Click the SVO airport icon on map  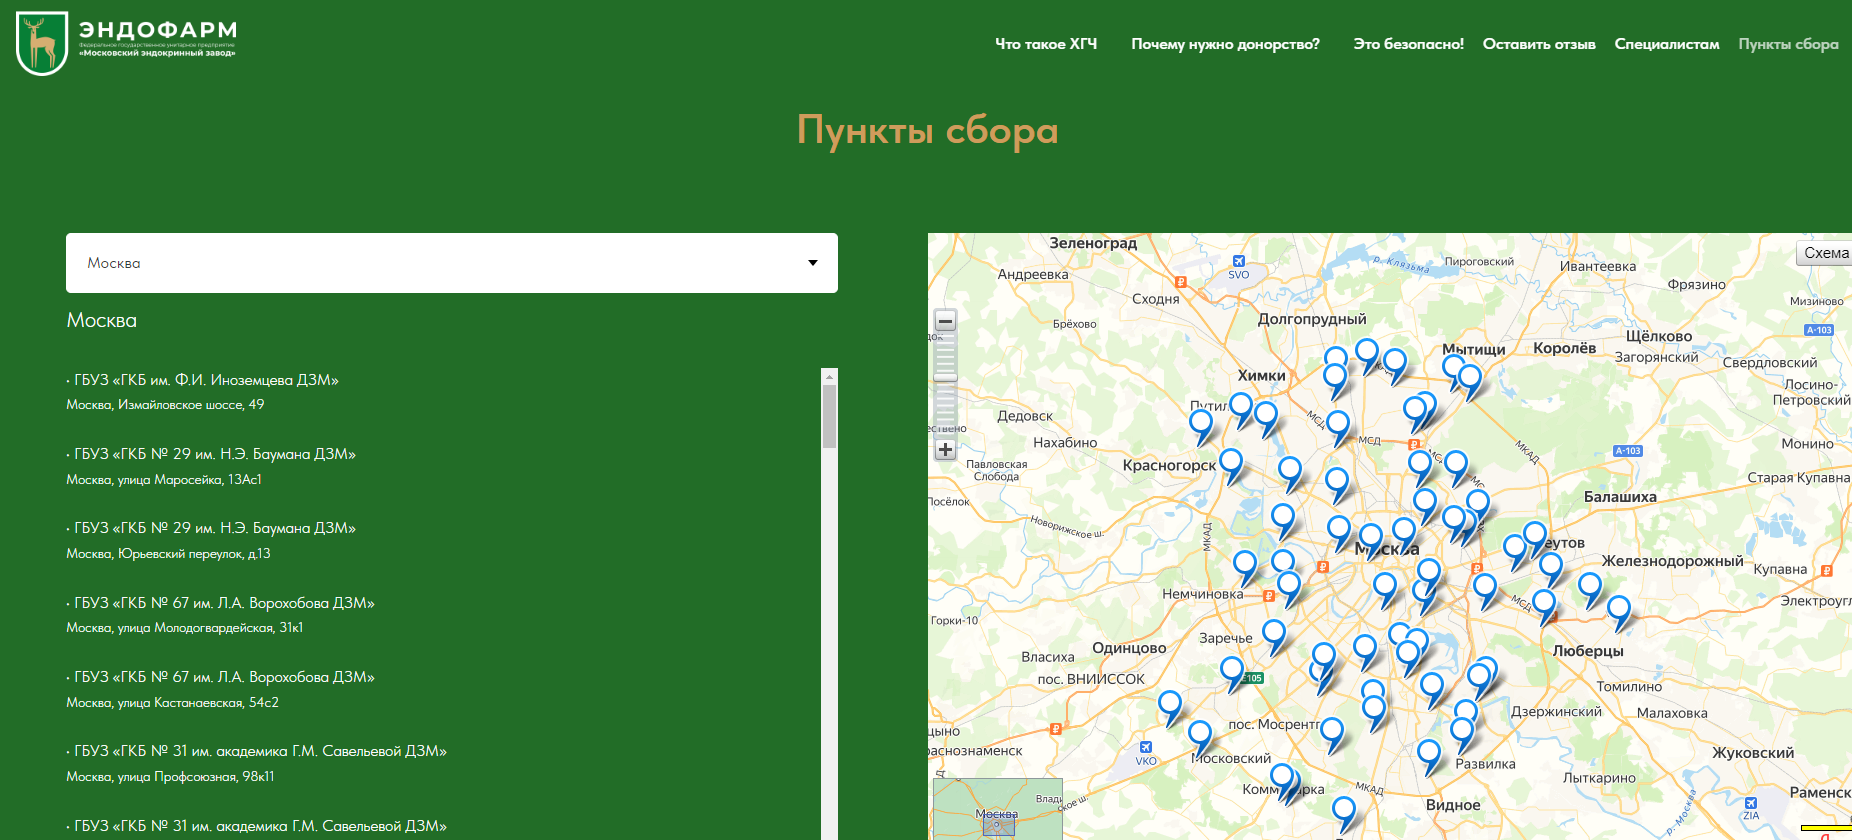(1239, 262)
